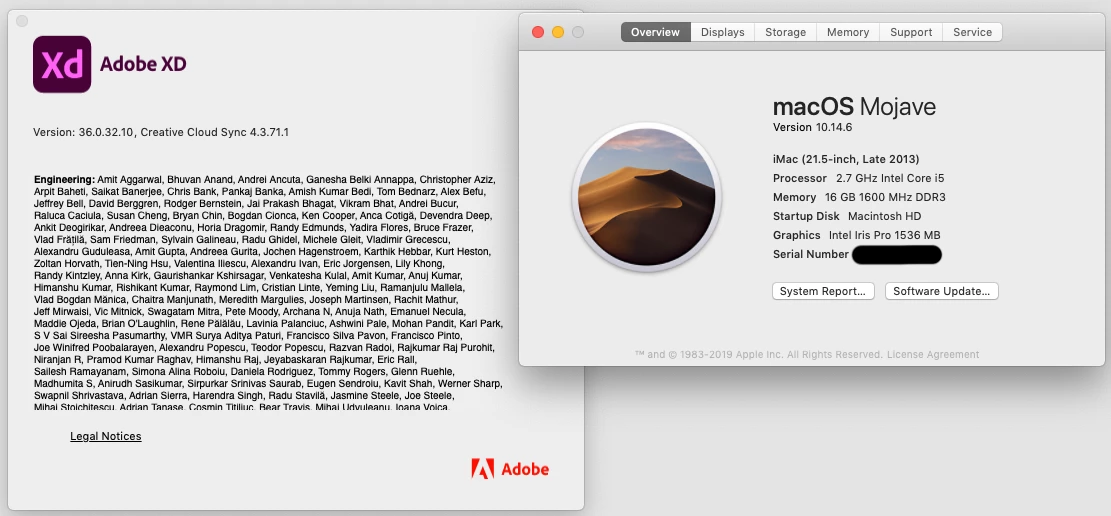Image resolution: width=1111 pixels, height=516 pixels.
Task: Click the Software Update button
Action: [x=941, y=291]
